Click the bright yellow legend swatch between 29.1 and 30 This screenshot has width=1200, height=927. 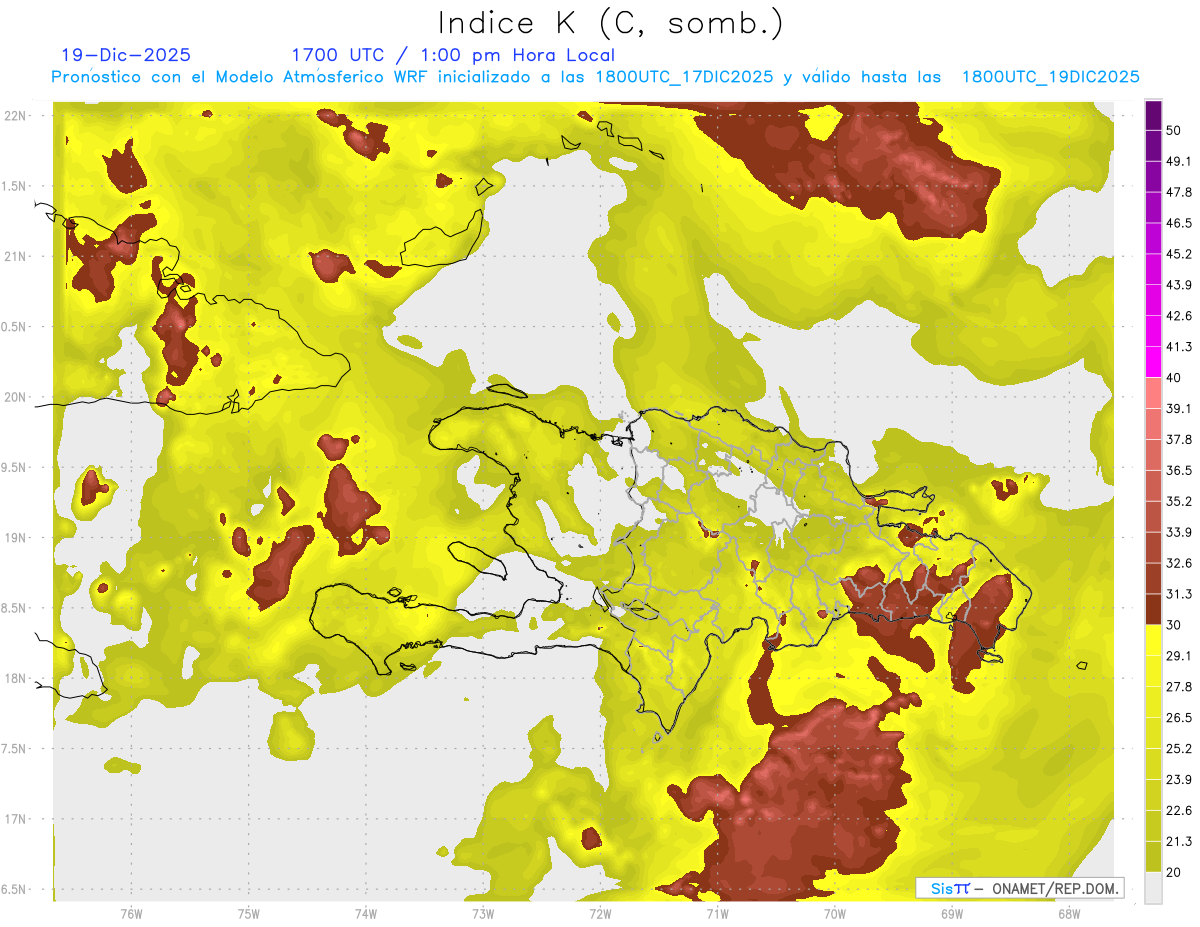pos(1153,640)
